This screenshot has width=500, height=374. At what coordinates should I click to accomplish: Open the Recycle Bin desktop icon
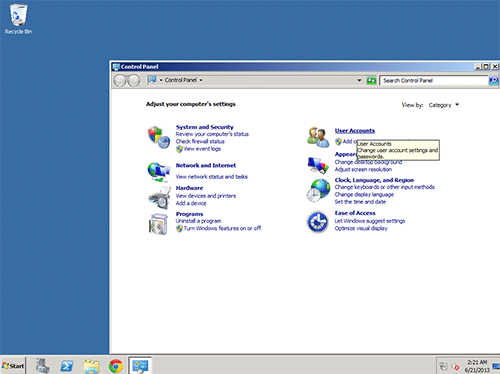[18, 19]
